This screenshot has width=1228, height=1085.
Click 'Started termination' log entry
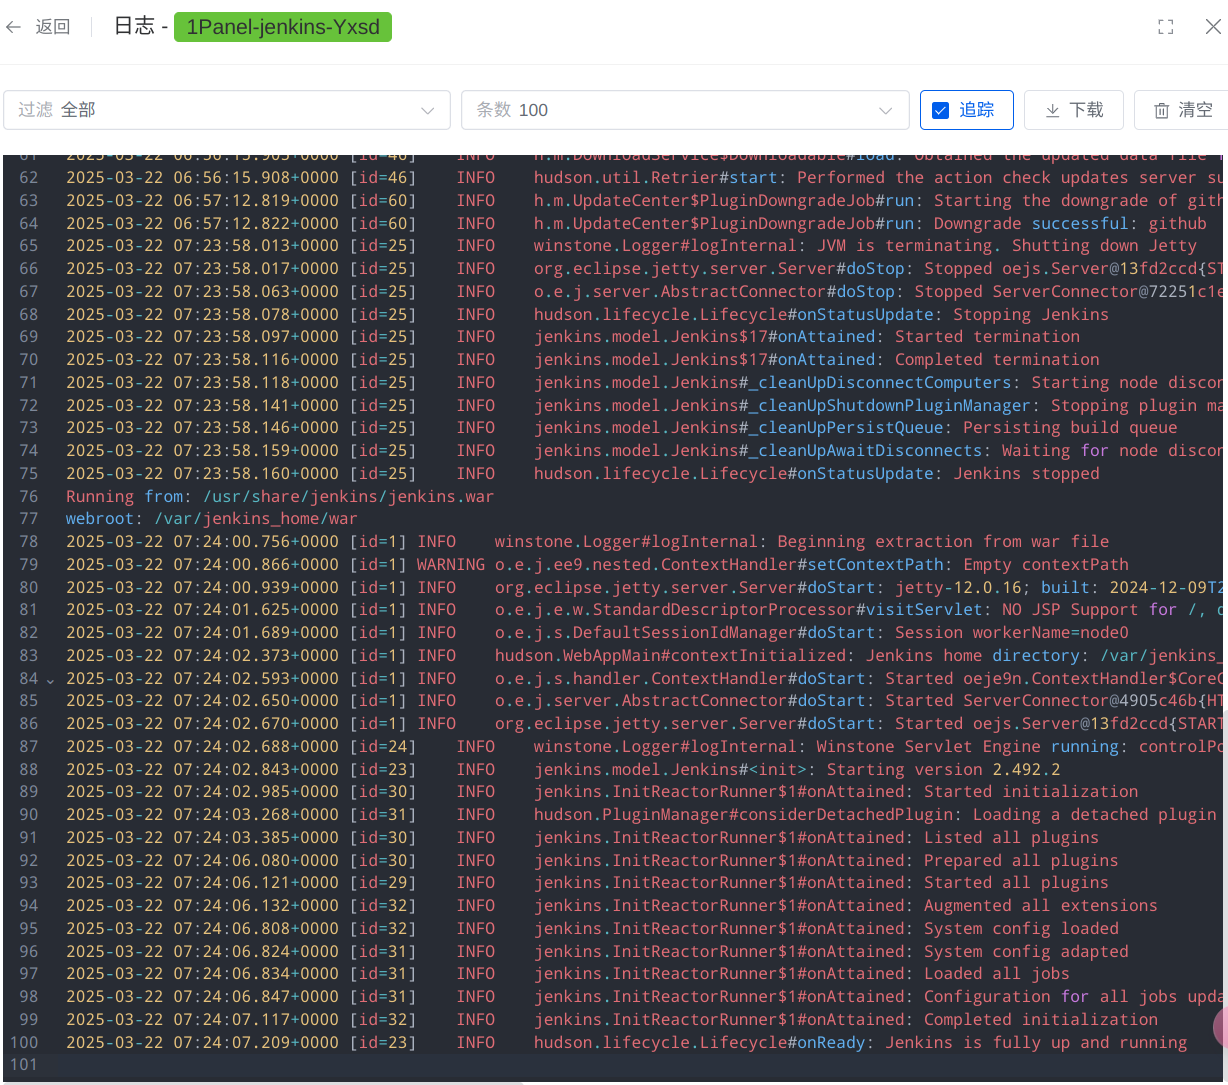[x=573, y=337]
